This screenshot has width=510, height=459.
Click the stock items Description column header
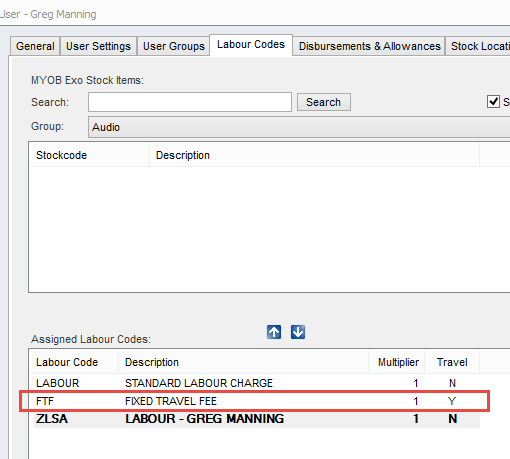314,155
